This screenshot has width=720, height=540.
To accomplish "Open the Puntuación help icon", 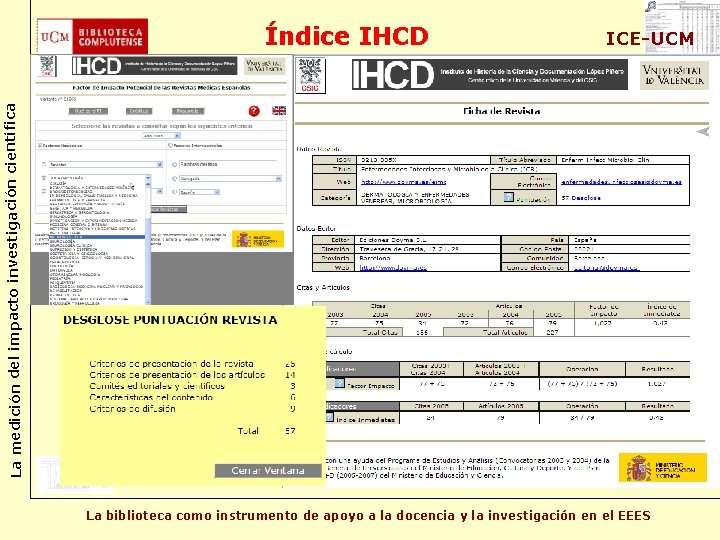I will tap(508, 197).
